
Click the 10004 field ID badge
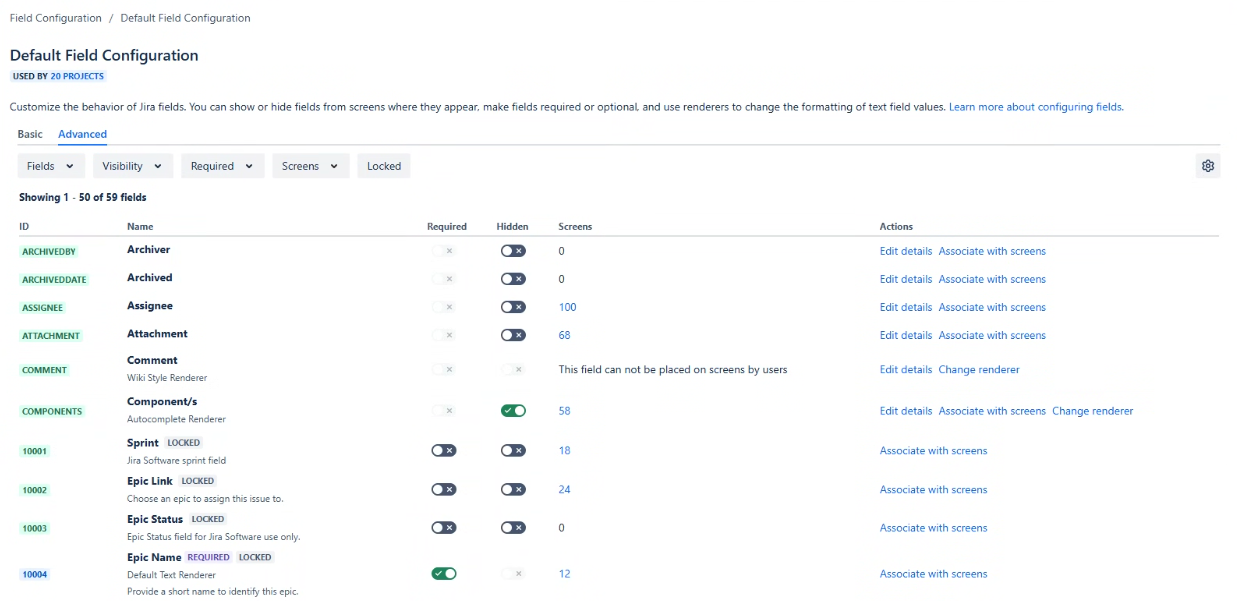[x=35, y=574]
